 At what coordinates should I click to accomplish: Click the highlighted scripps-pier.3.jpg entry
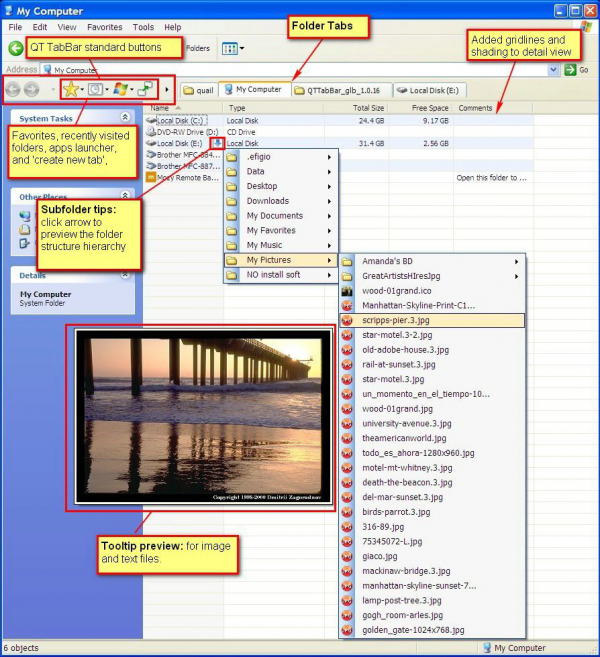[x=432, y=320]
